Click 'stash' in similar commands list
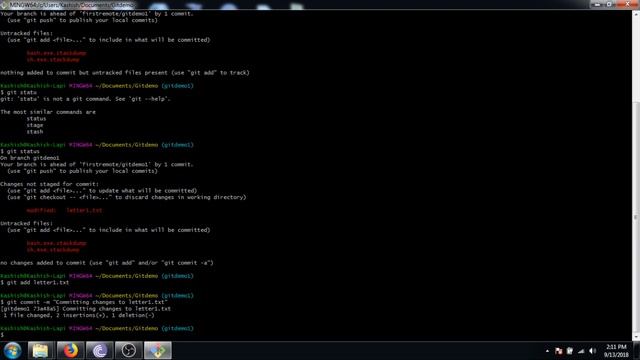The height and width of the screenshot is (360, 640). 35,131
